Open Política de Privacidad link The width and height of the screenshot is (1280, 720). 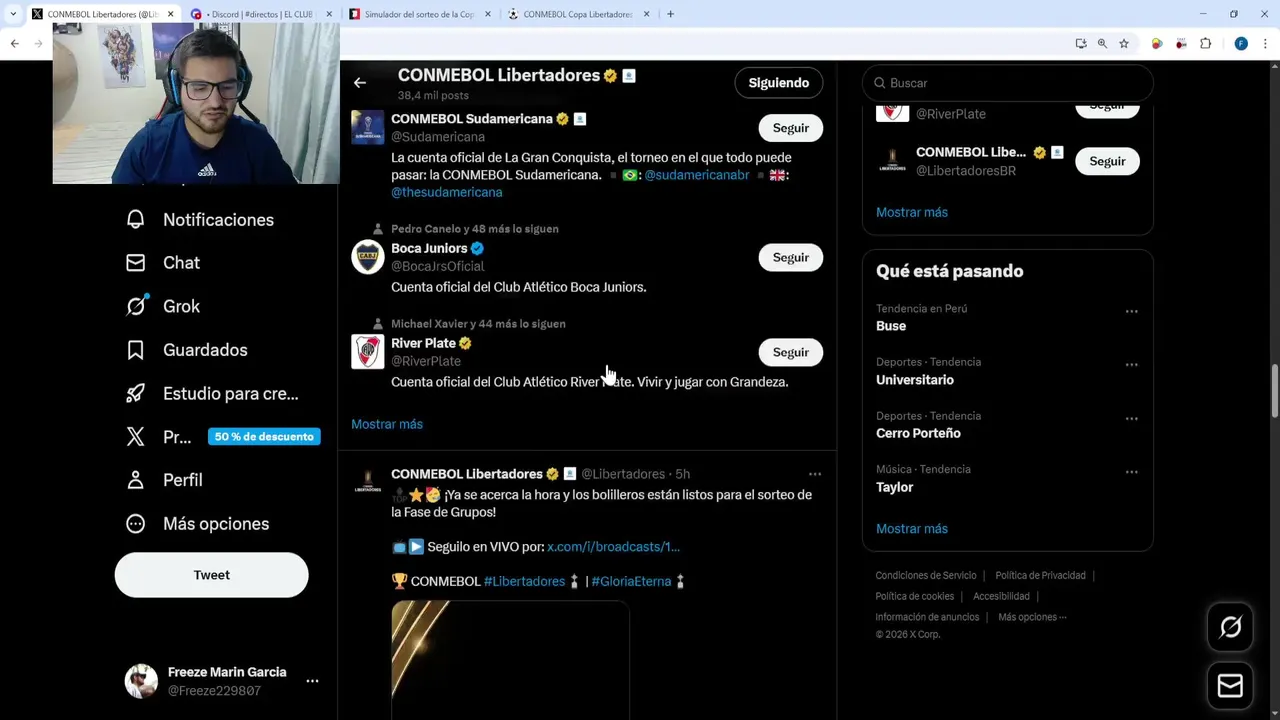tap(1040, 576)
